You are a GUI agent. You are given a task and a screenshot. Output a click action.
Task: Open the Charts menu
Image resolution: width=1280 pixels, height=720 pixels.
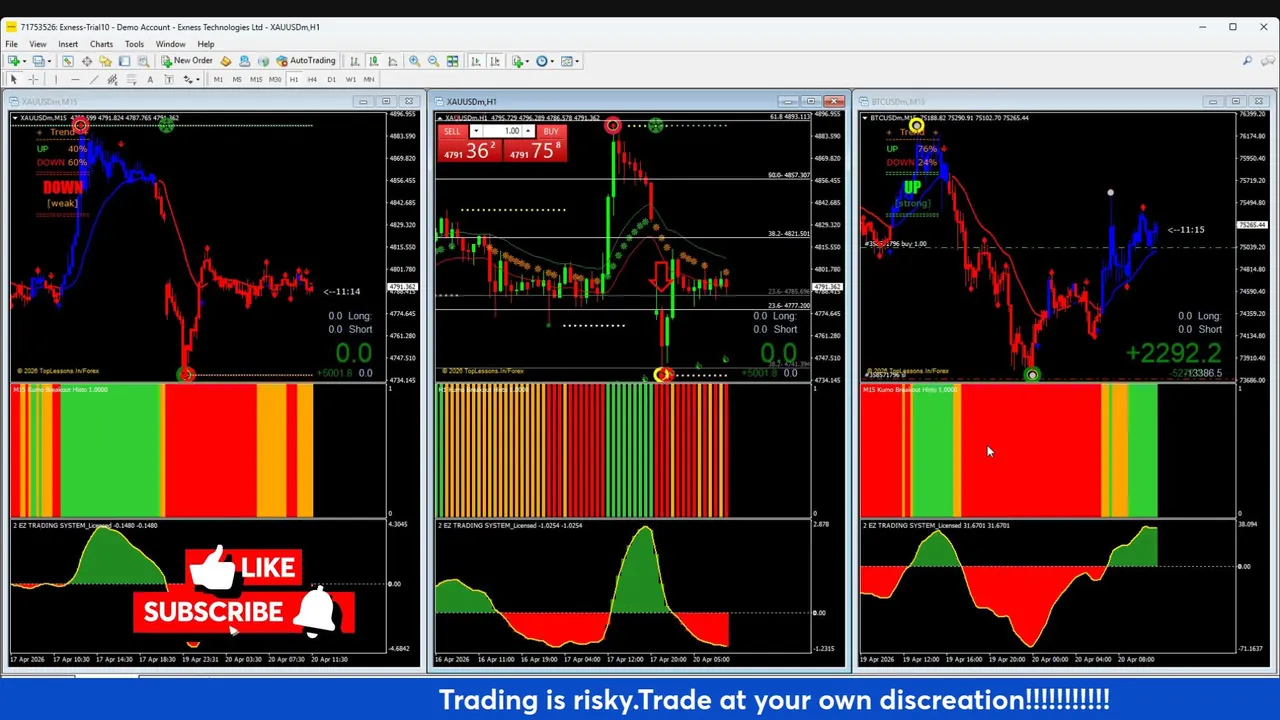tap(101, 44)
